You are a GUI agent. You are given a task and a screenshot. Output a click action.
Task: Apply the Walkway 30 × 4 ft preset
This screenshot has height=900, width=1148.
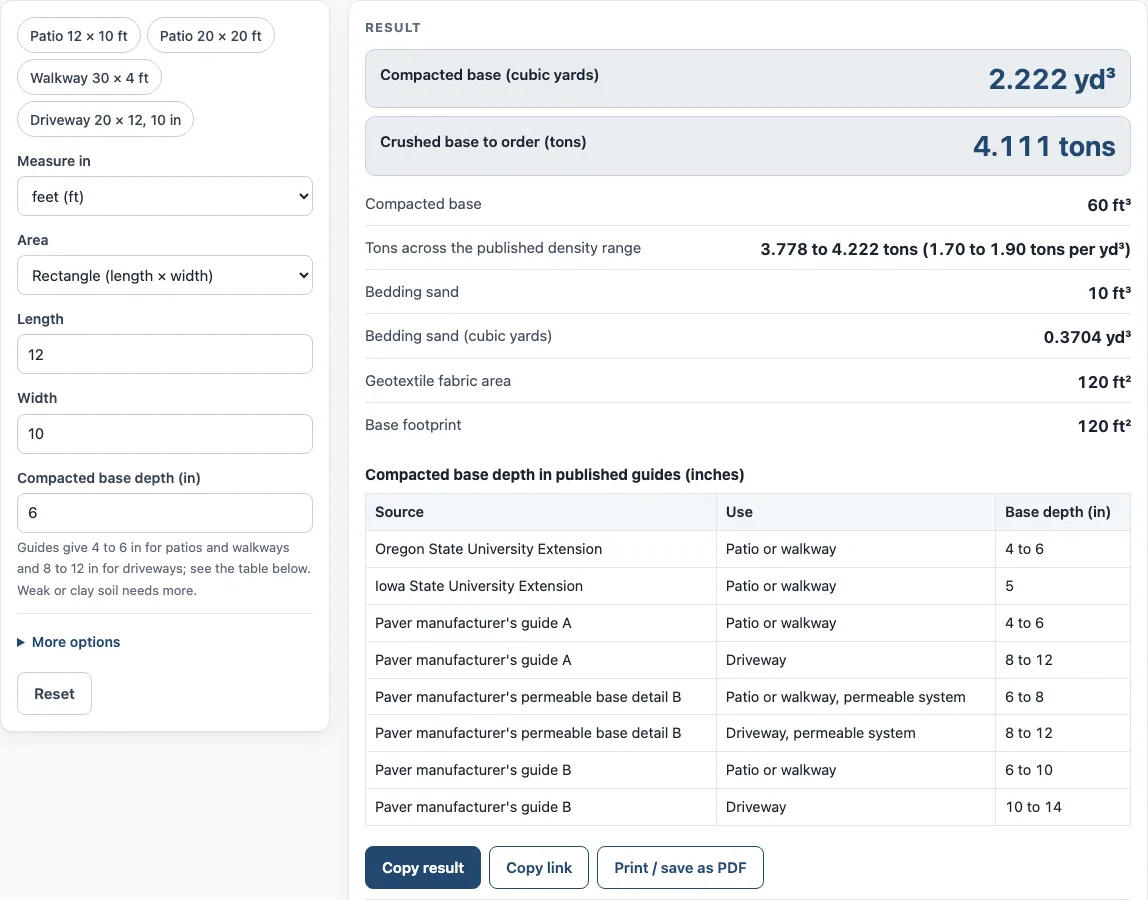pyautogui.click(x=89, y=78)
